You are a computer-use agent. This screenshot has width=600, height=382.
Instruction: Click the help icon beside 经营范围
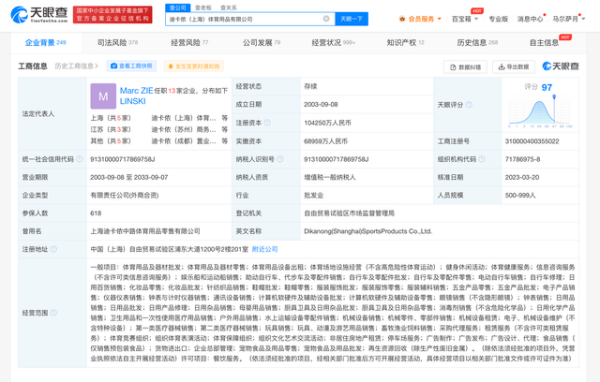pyautogui.click(x=54, y=313)
